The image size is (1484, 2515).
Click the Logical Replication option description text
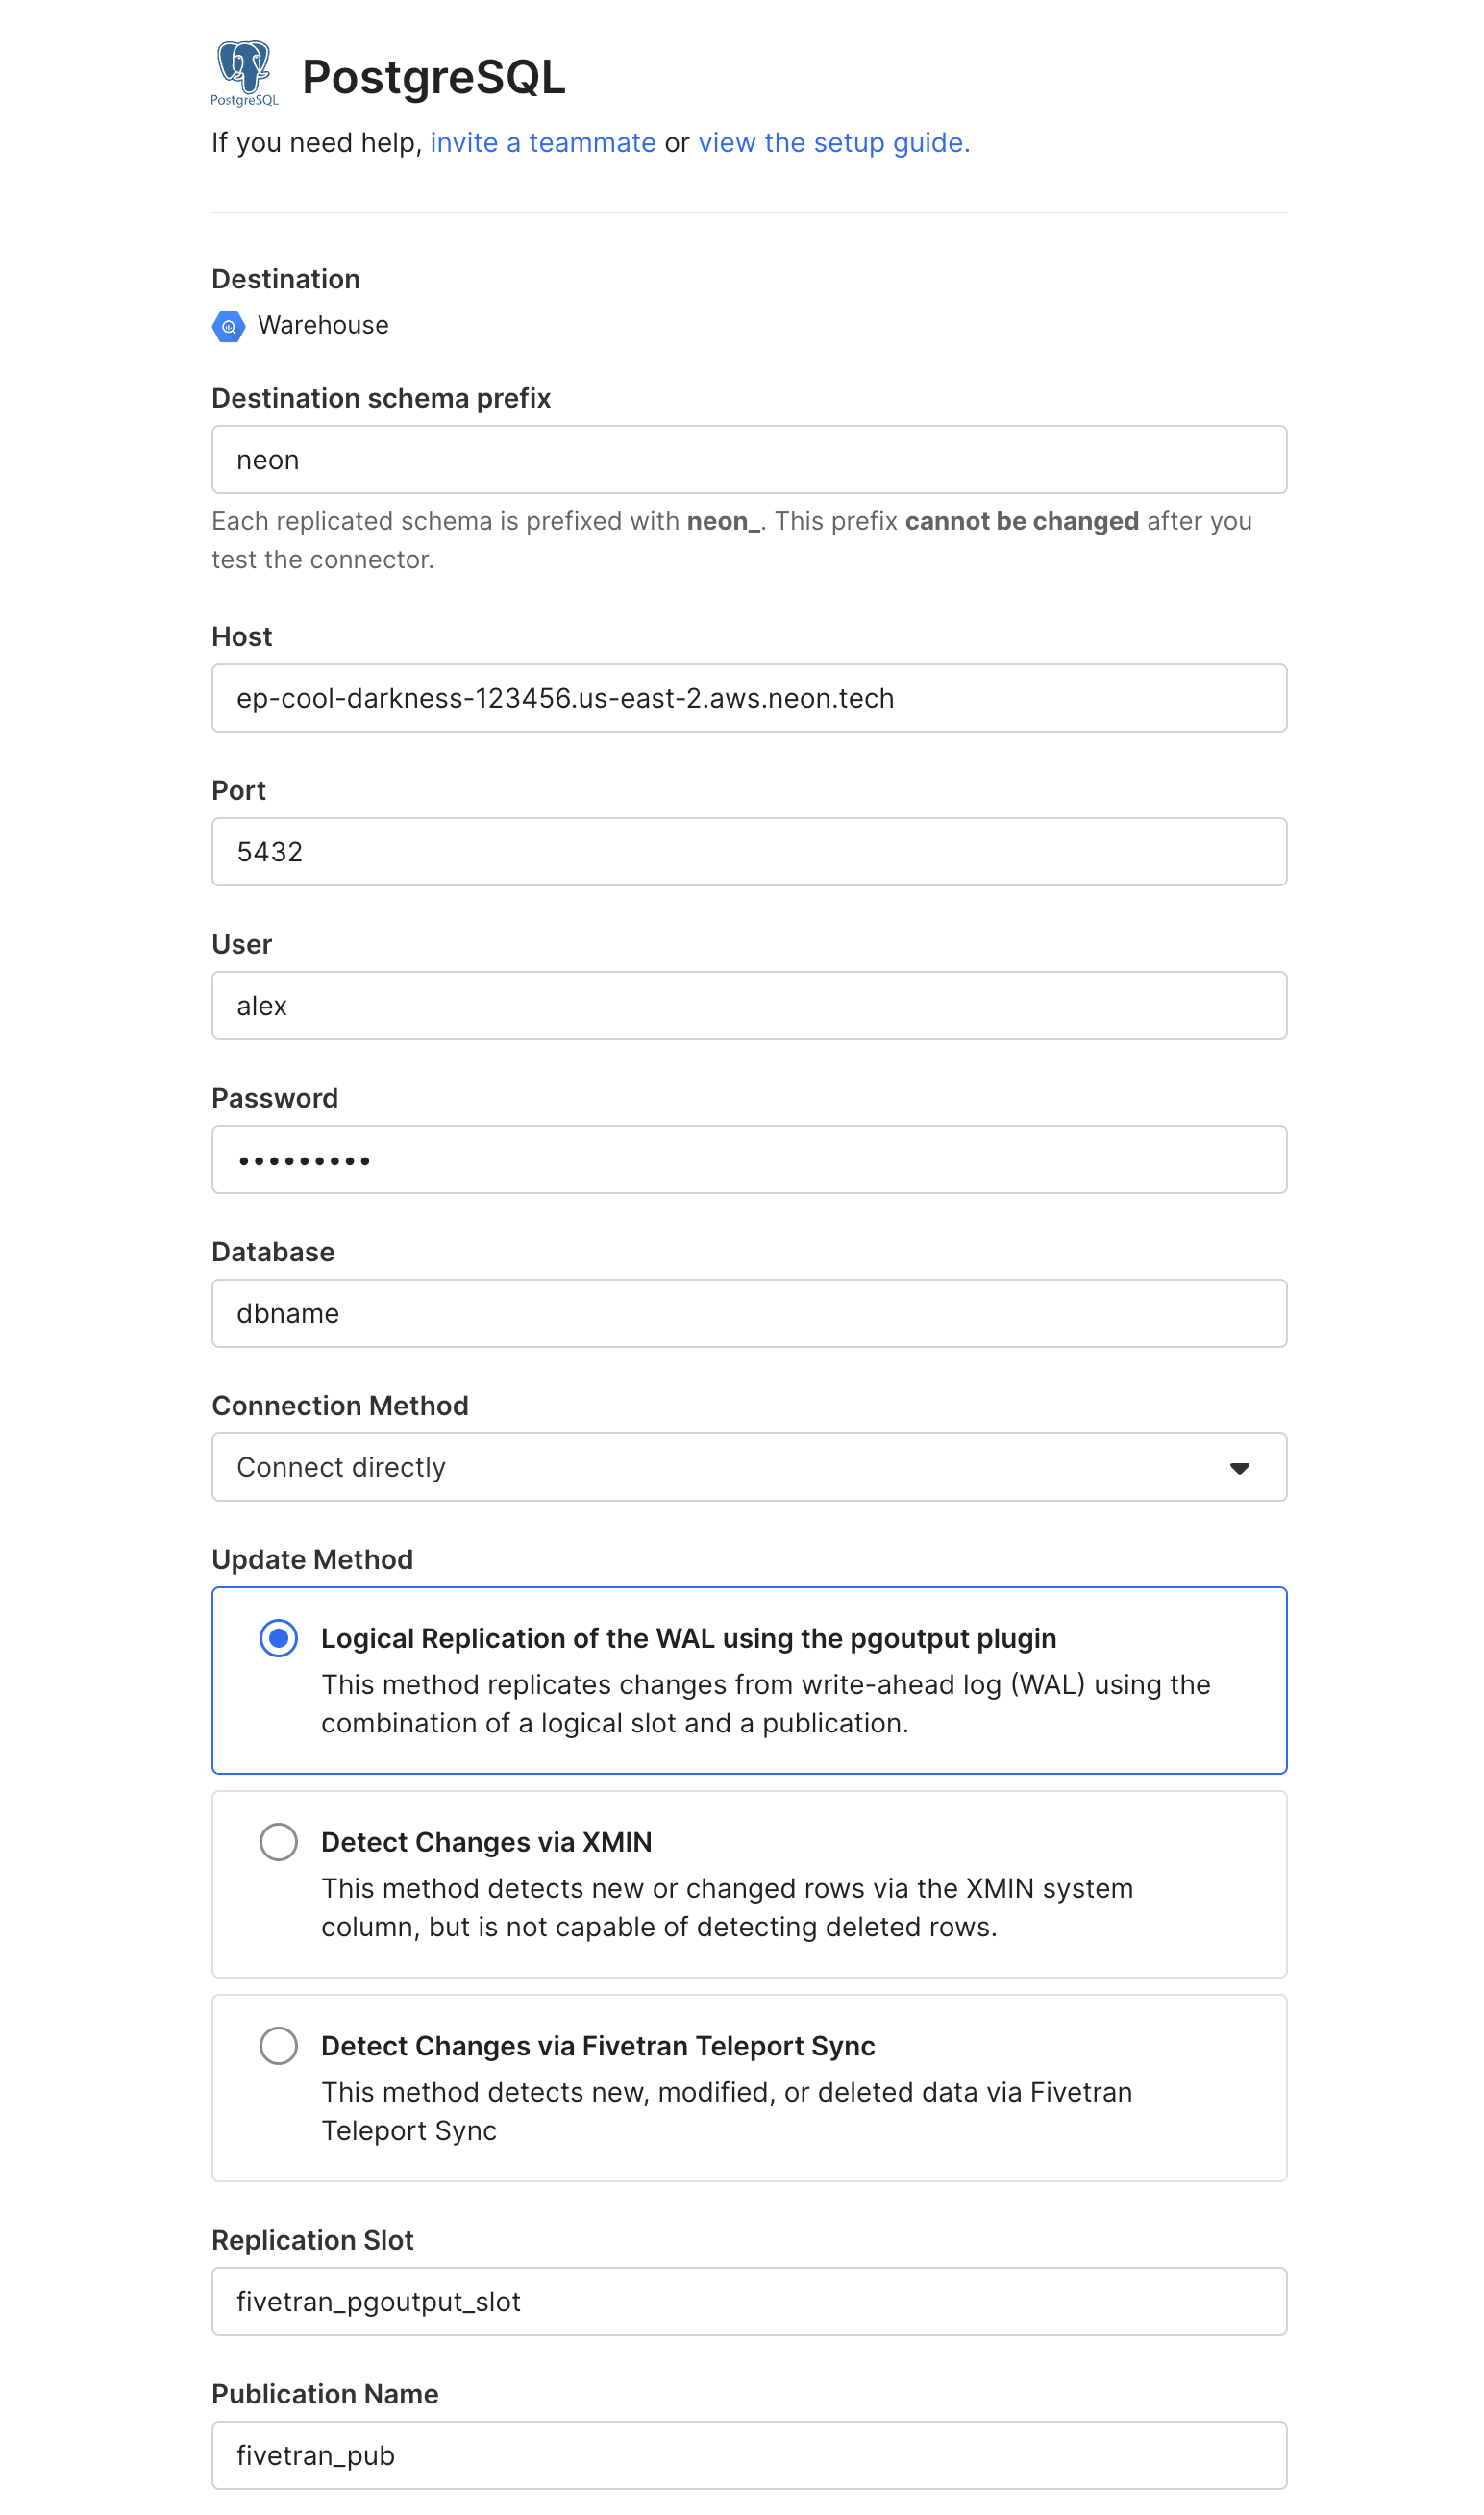[x=765, y=1704]
